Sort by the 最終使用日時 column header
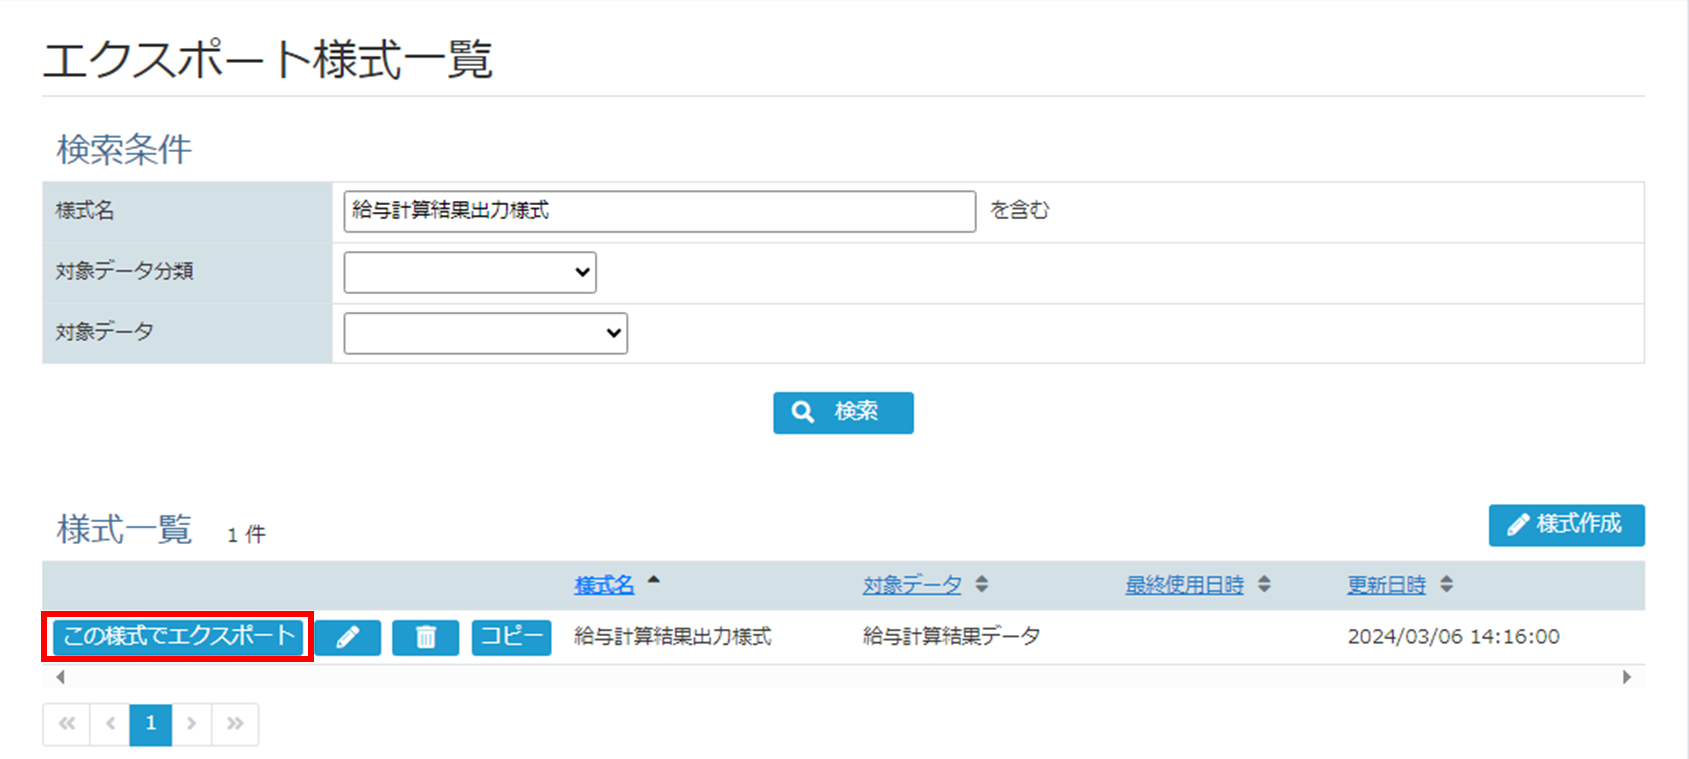The image size is (1689, 759). (1184, 585)
